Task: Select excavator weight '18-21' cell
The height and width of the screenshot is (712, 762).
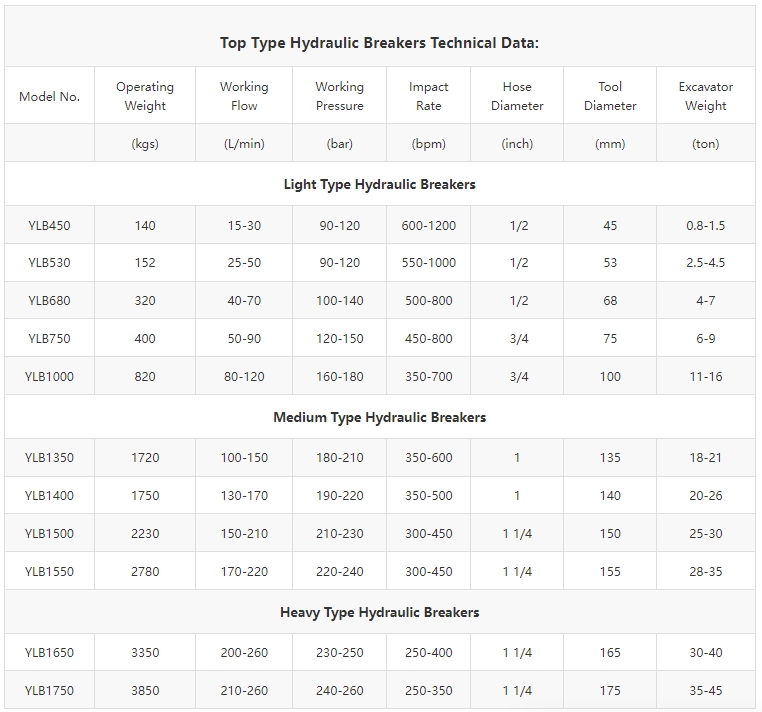Action: [x=706, y=457]
